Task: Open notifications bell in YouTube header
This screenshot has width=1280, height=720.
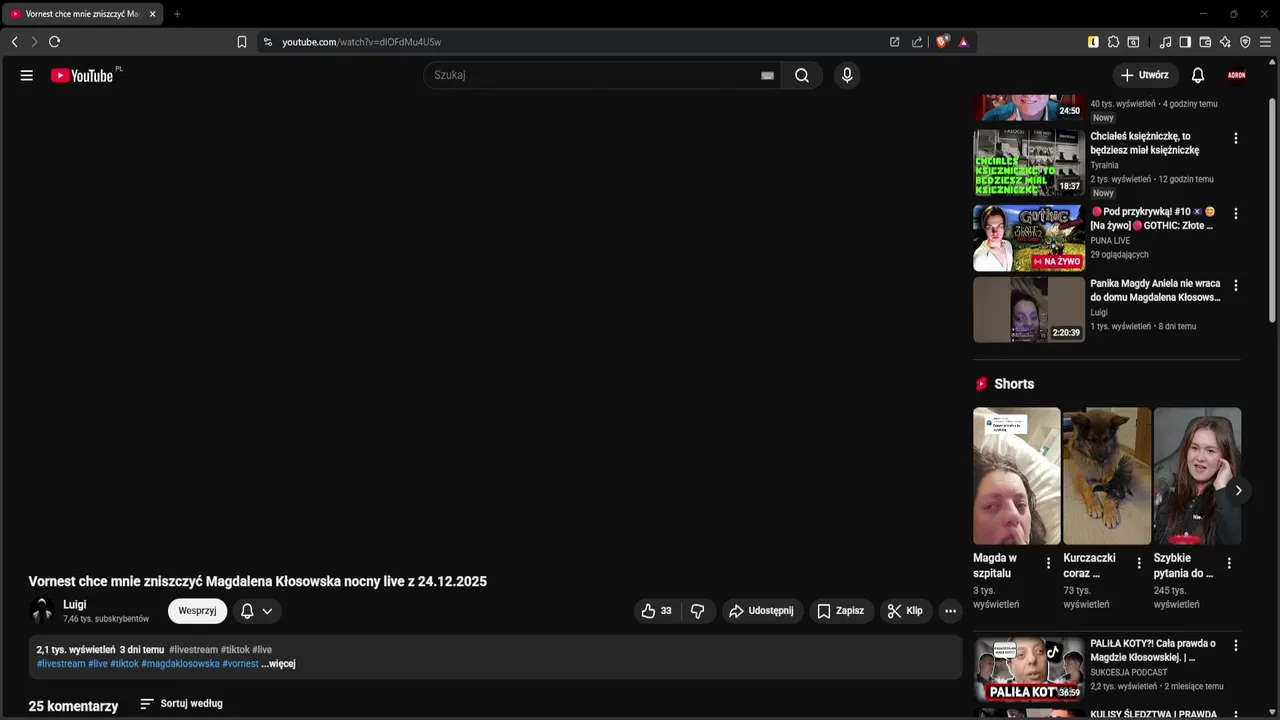Action: [x=1198, y=75]
